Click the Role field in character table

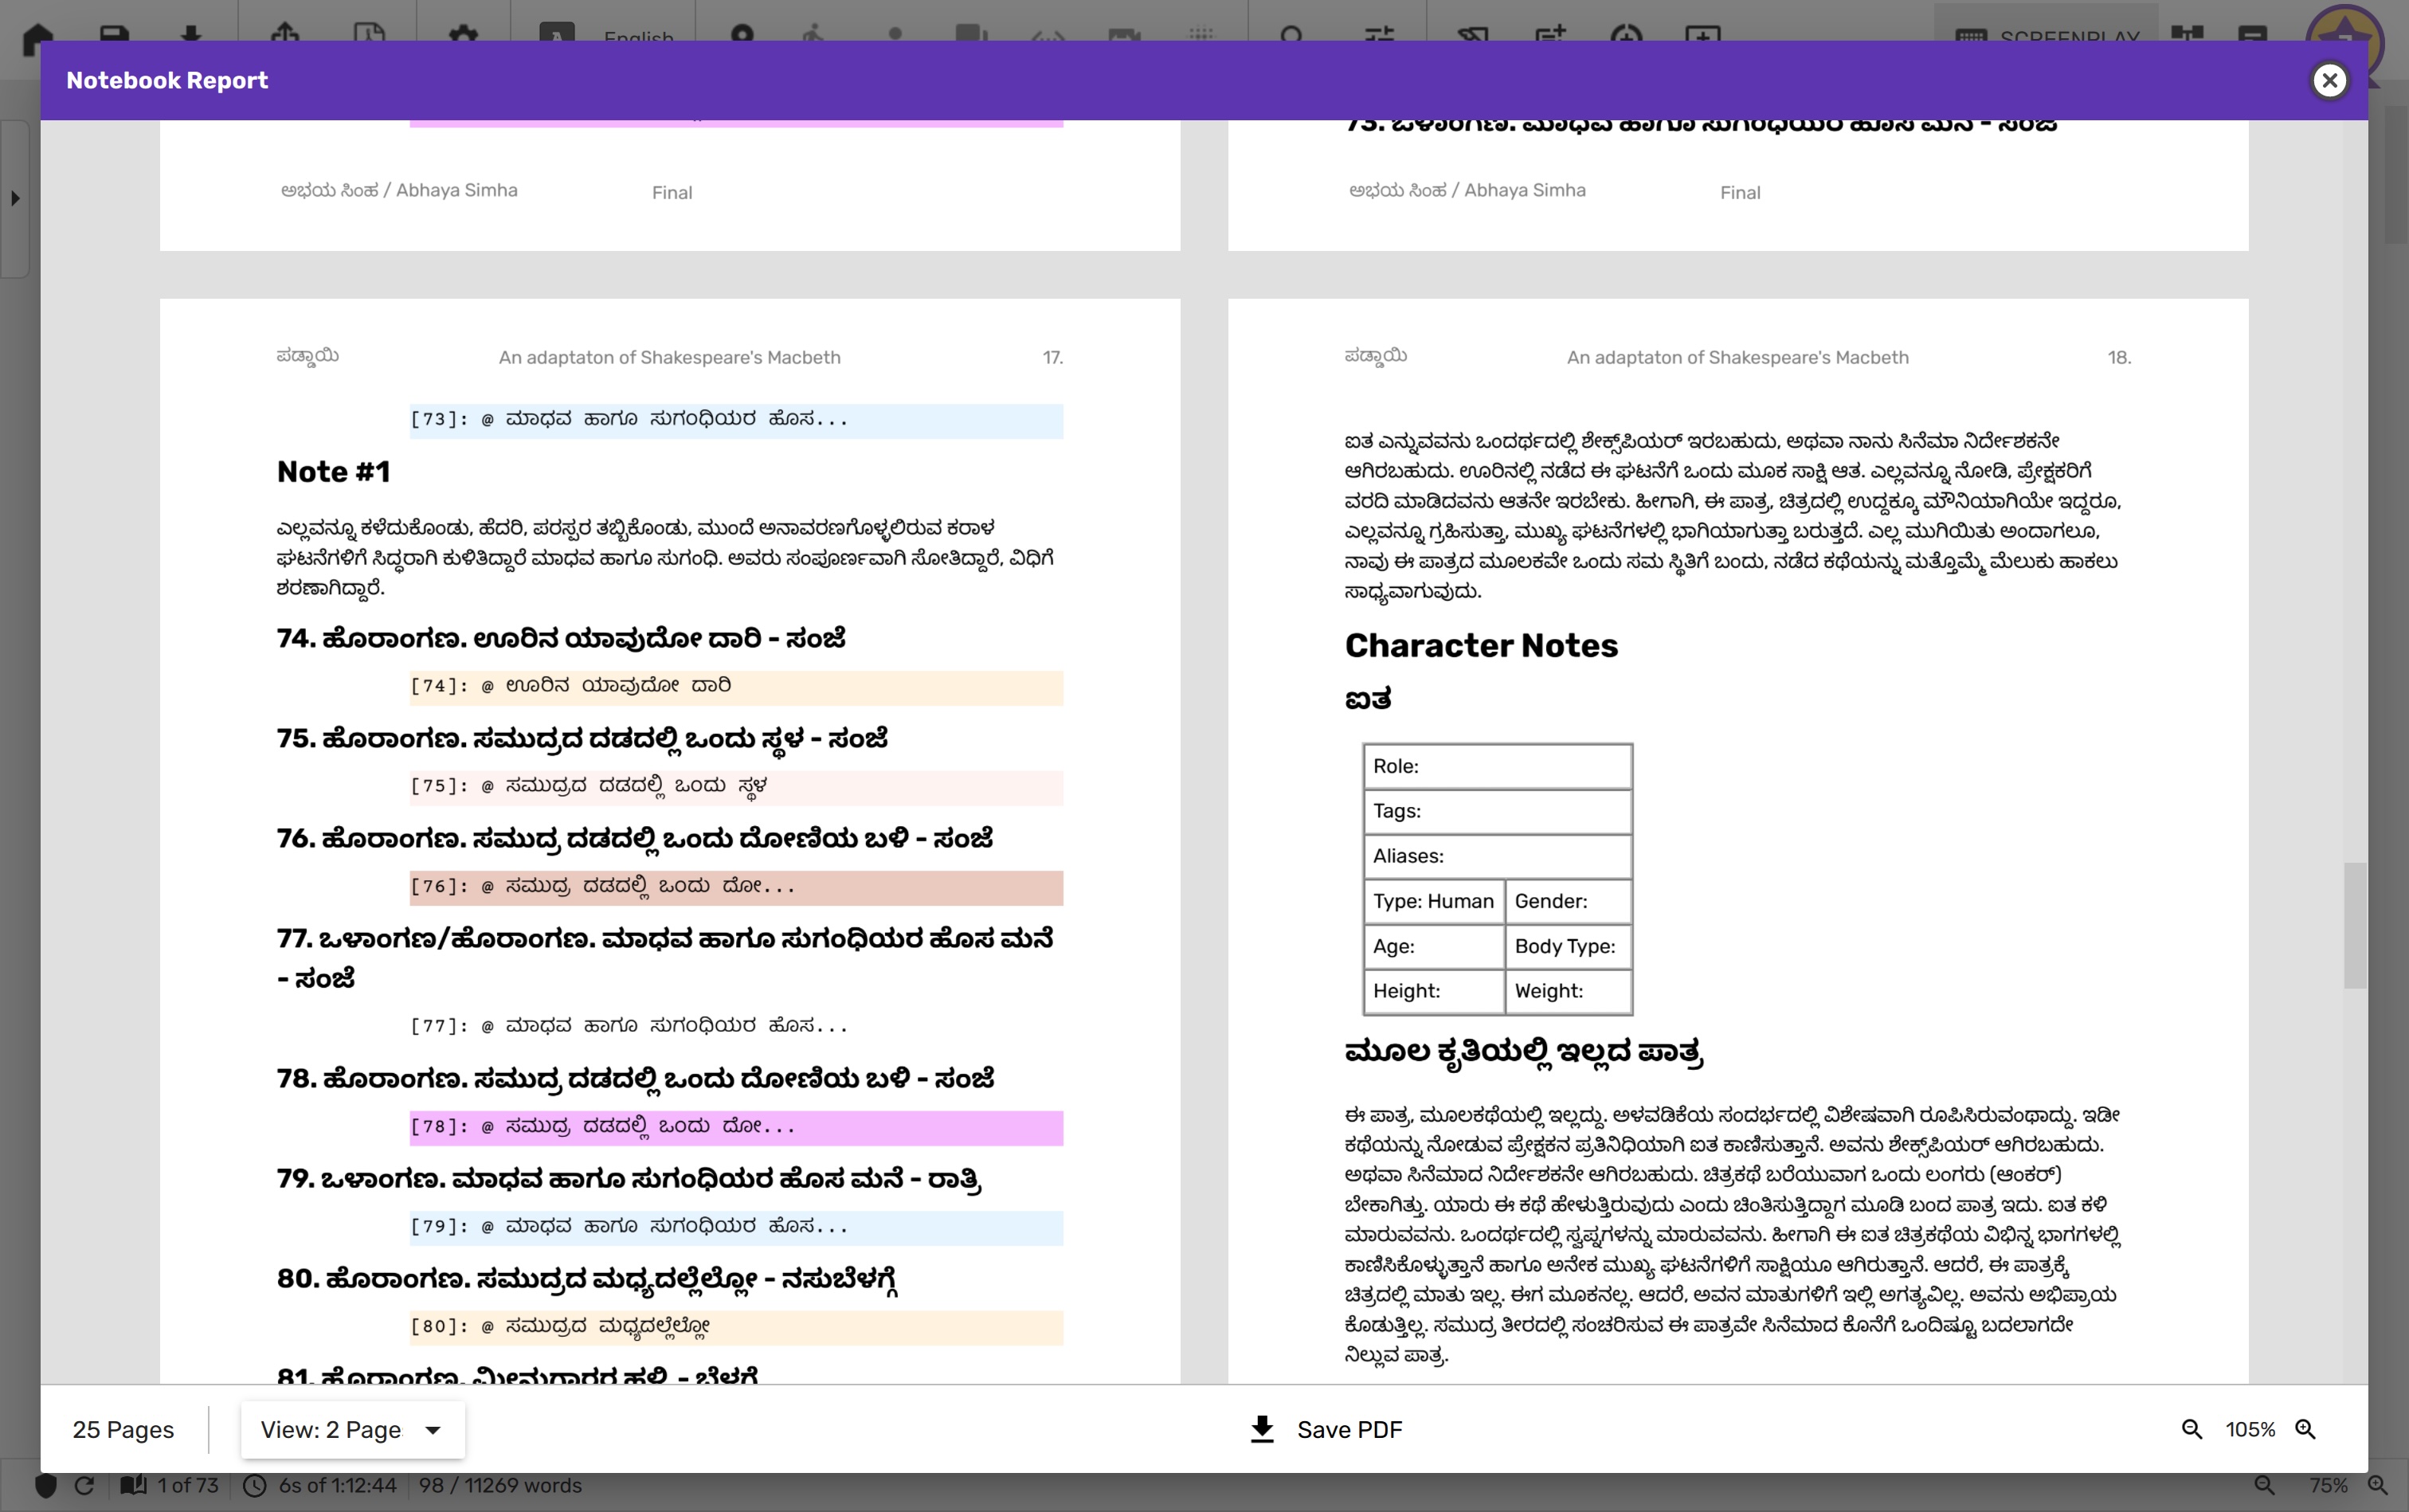(x=1497, y=766)
